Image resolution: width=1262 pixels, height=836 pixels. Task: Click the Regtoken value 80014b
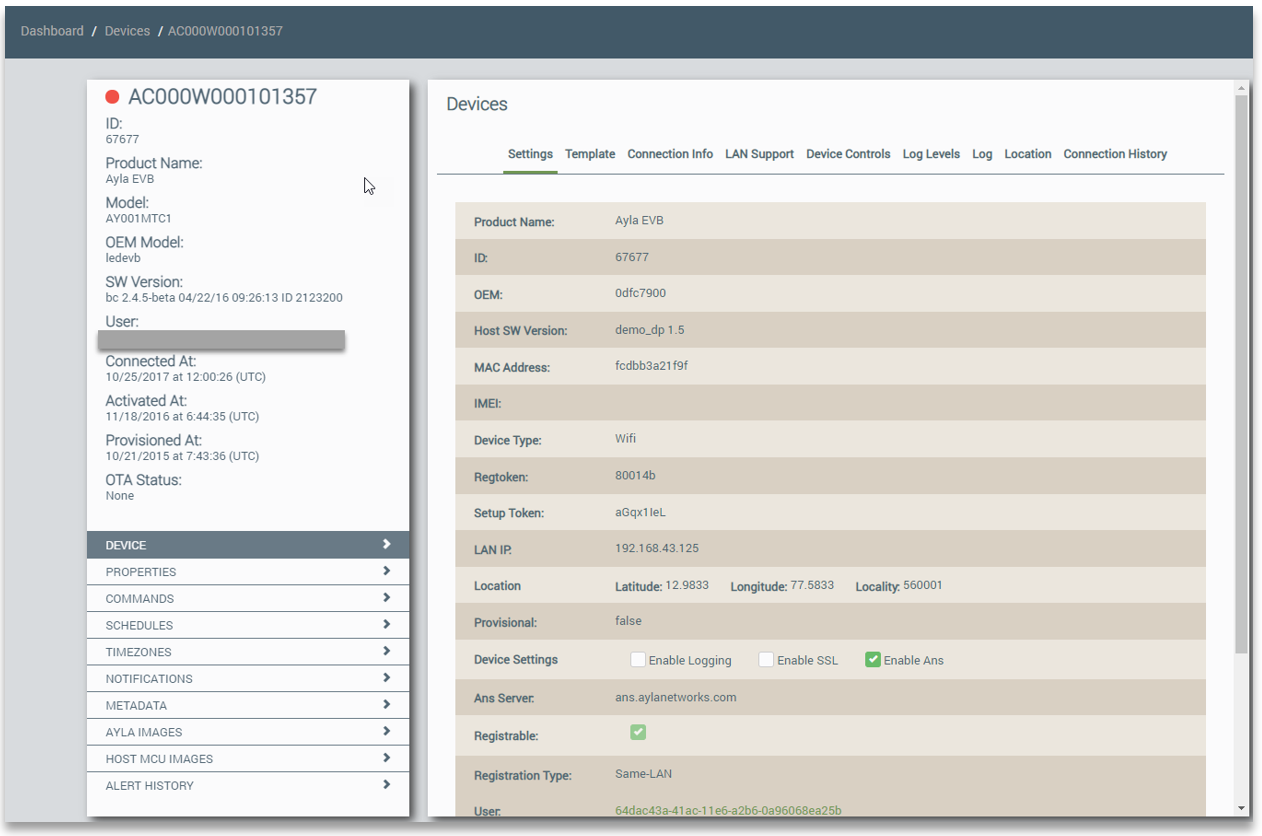click(x=635, y=476)
